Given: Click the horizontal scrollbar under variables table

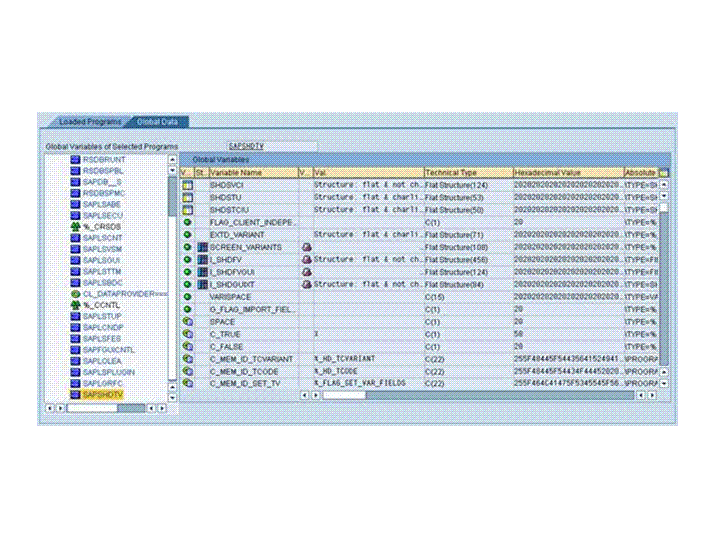Looking at the screenshot, I should click(478, 395).
